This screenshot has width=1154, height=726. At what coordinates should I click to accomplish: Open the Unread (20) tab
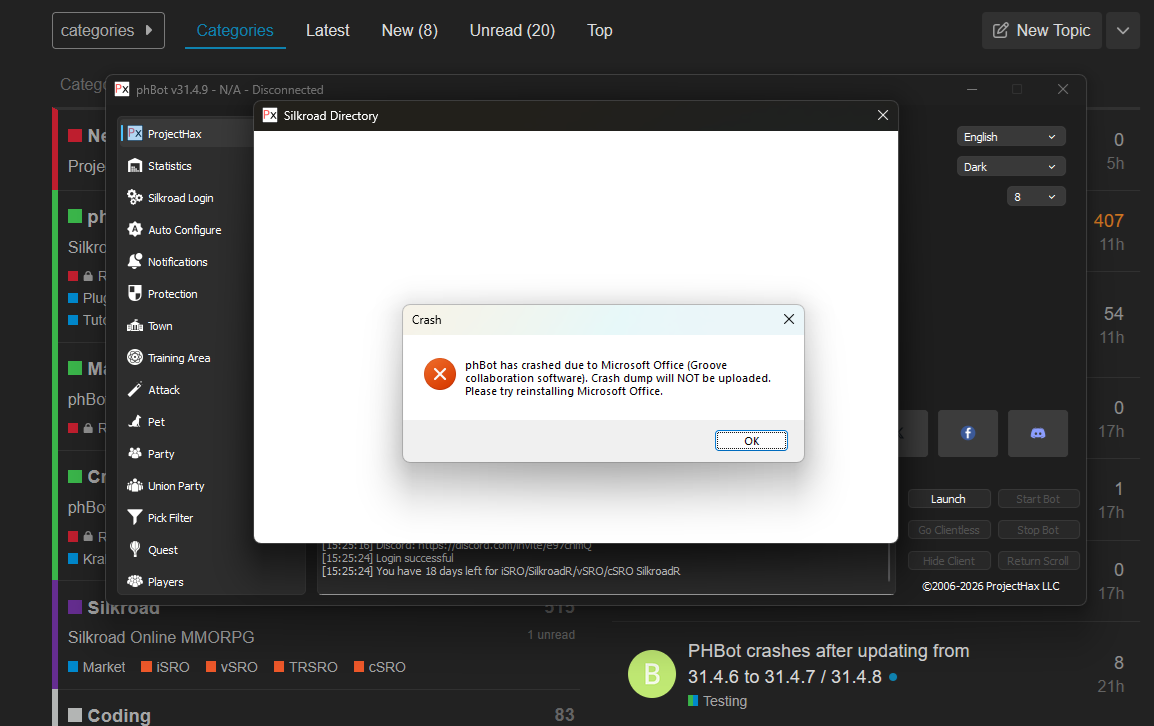tap(512, 30)
